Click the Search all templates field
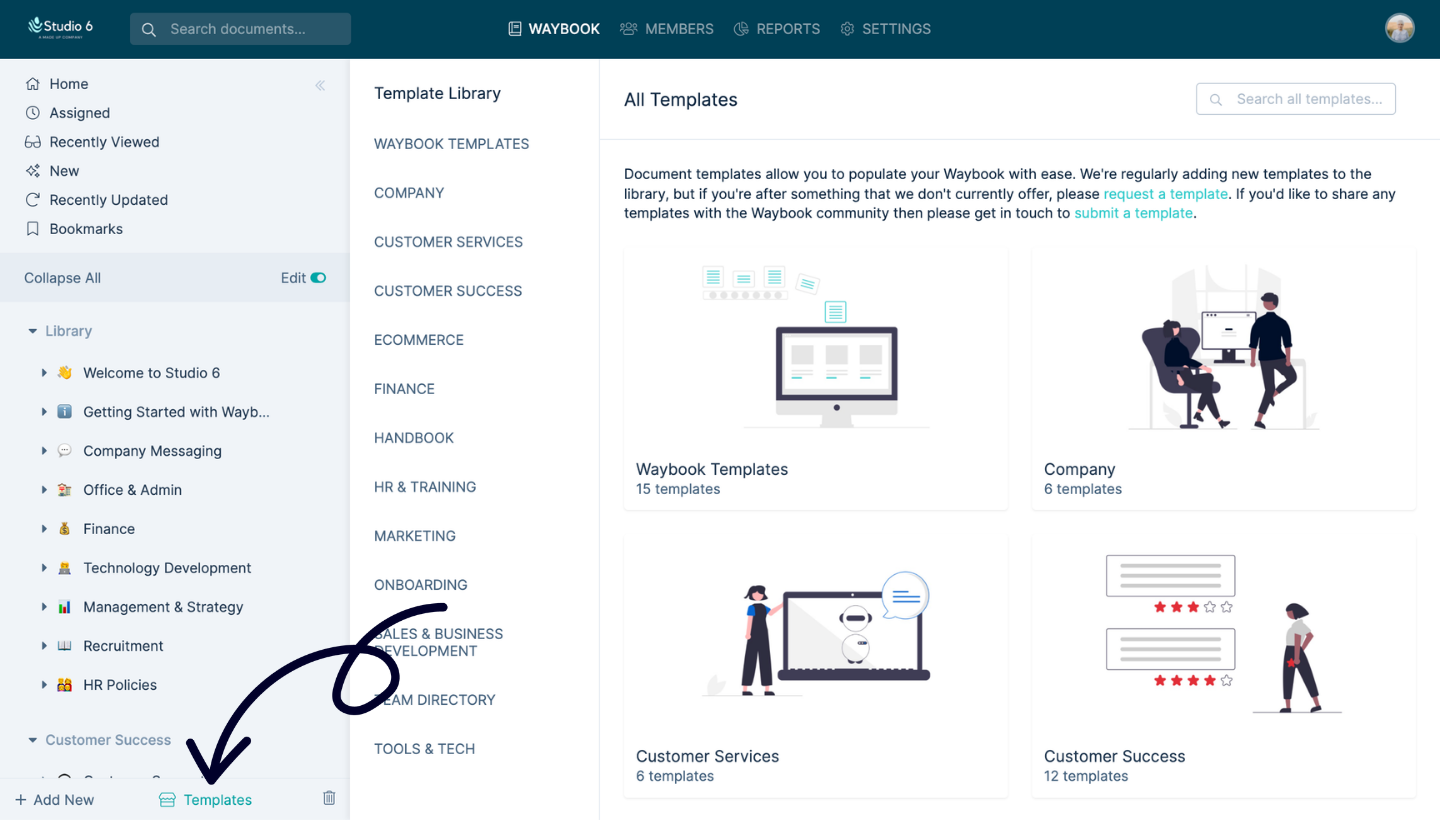The width and height of the screenshot is (1440, 820). point(1295,98)
